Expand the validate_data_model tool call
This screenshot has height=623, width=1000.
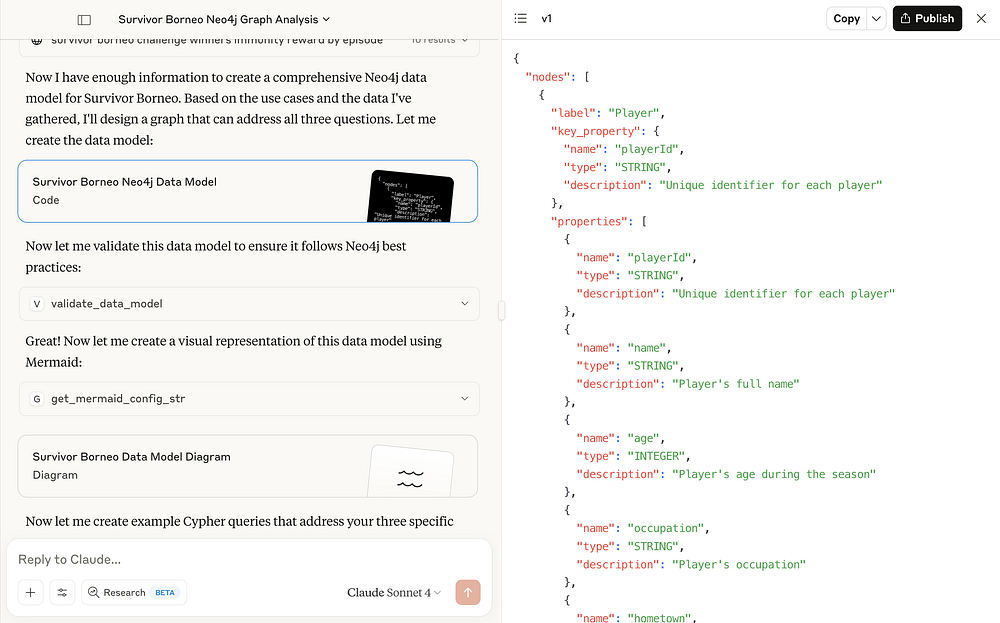click(249, 304)
